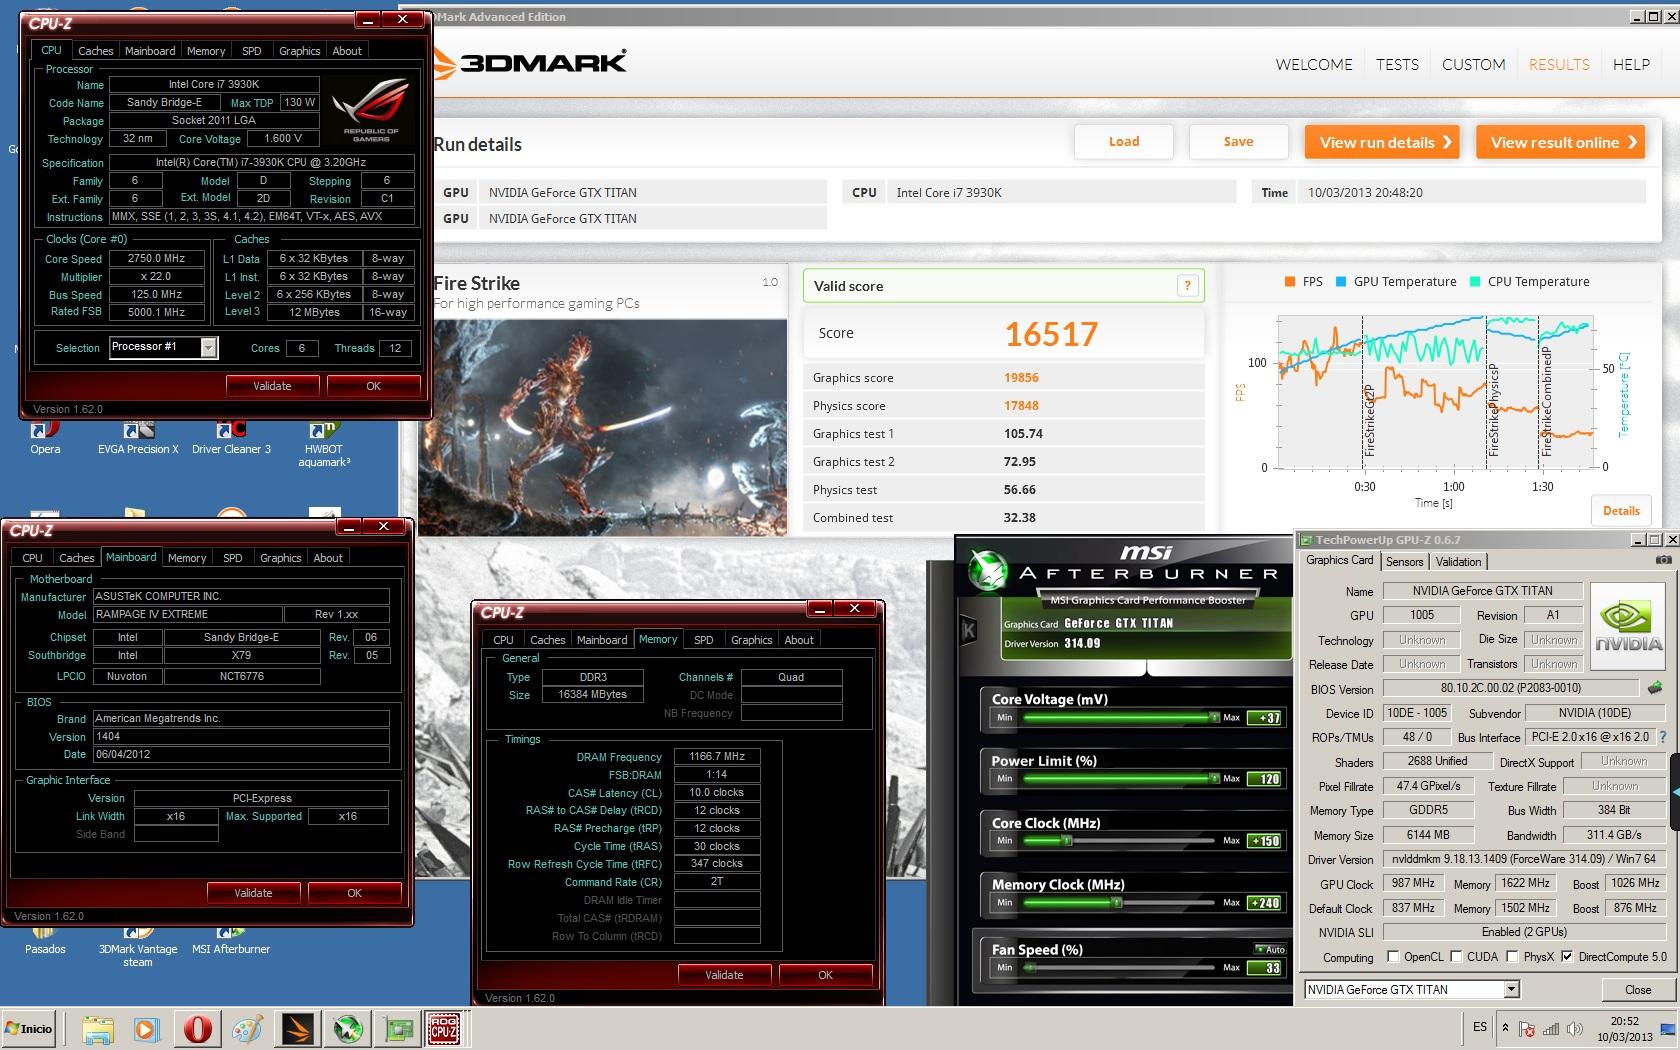Click the bus interface question mark in GPU-Z
The width and height of the screenshot is (1680, 1050).
(1663, 737)
